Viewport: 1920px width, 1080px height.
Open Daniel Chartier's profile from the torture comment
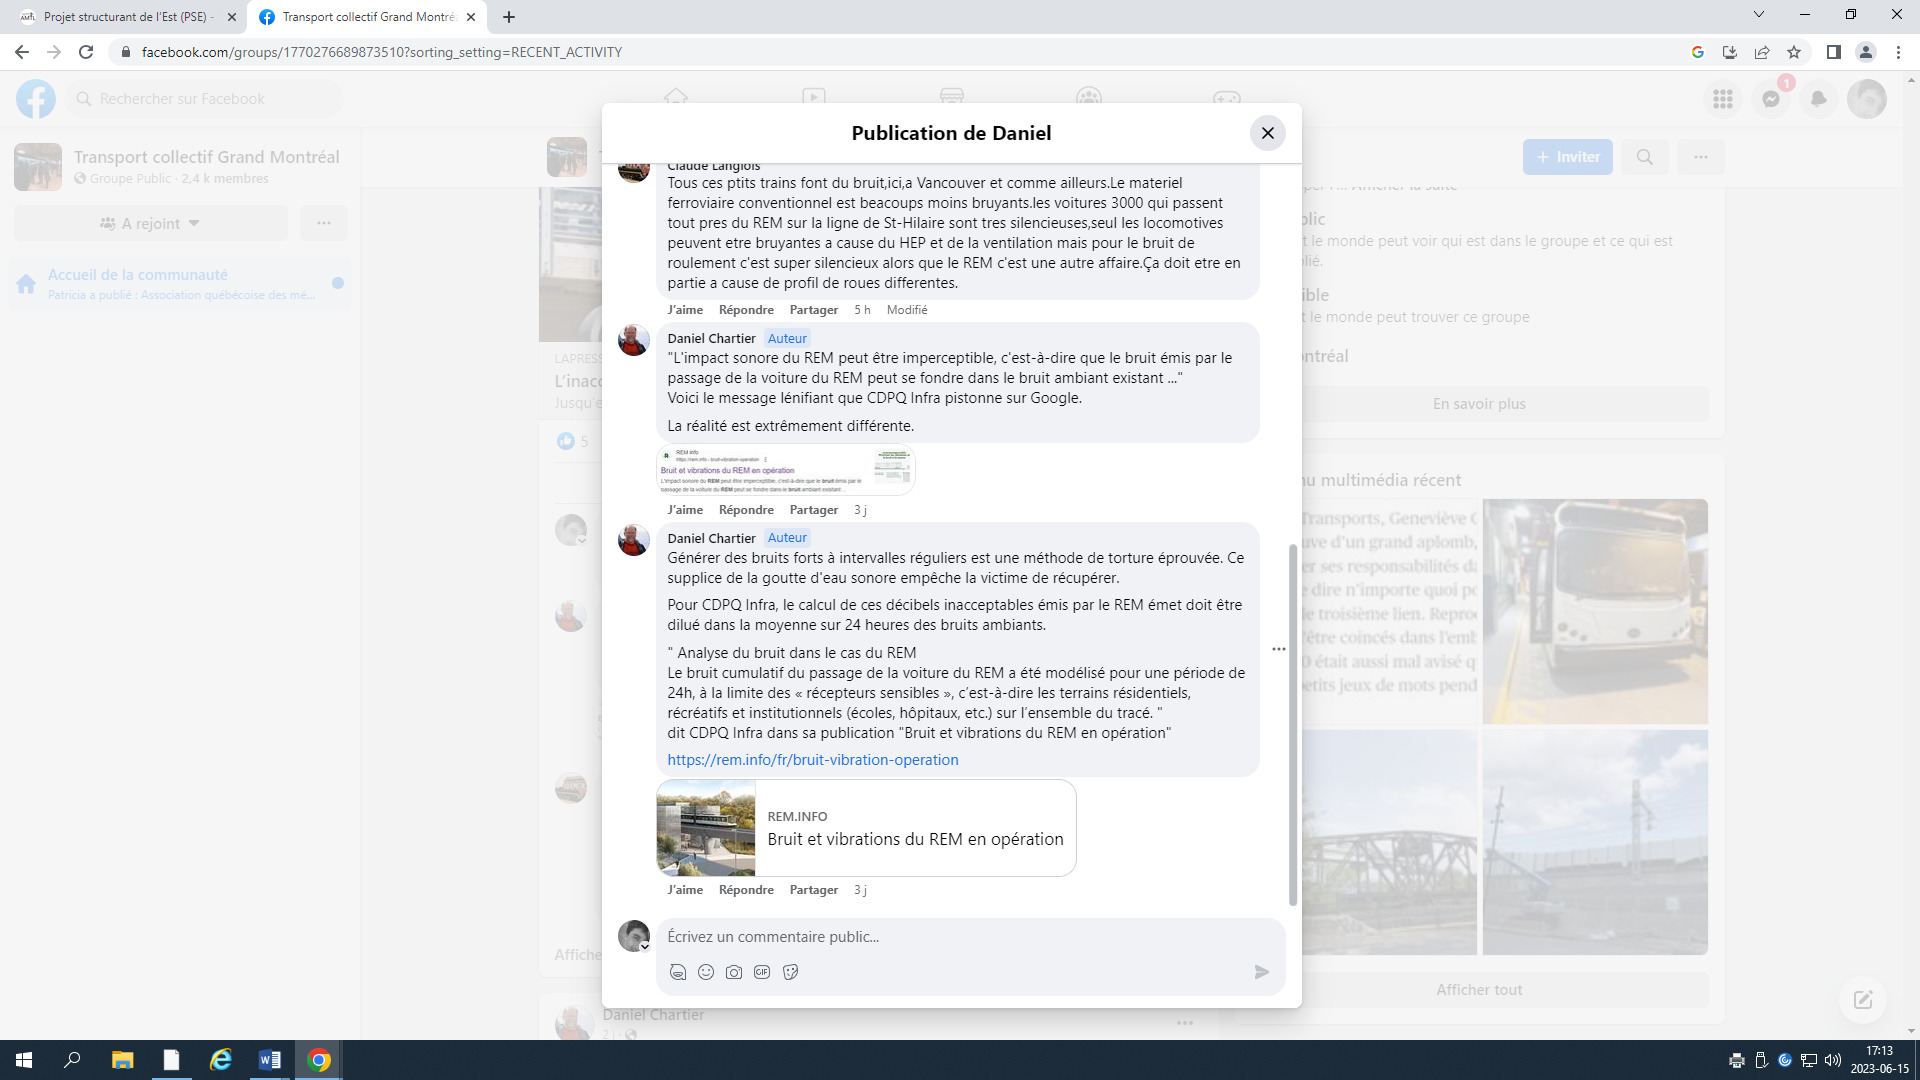click(x=711, y=538)
